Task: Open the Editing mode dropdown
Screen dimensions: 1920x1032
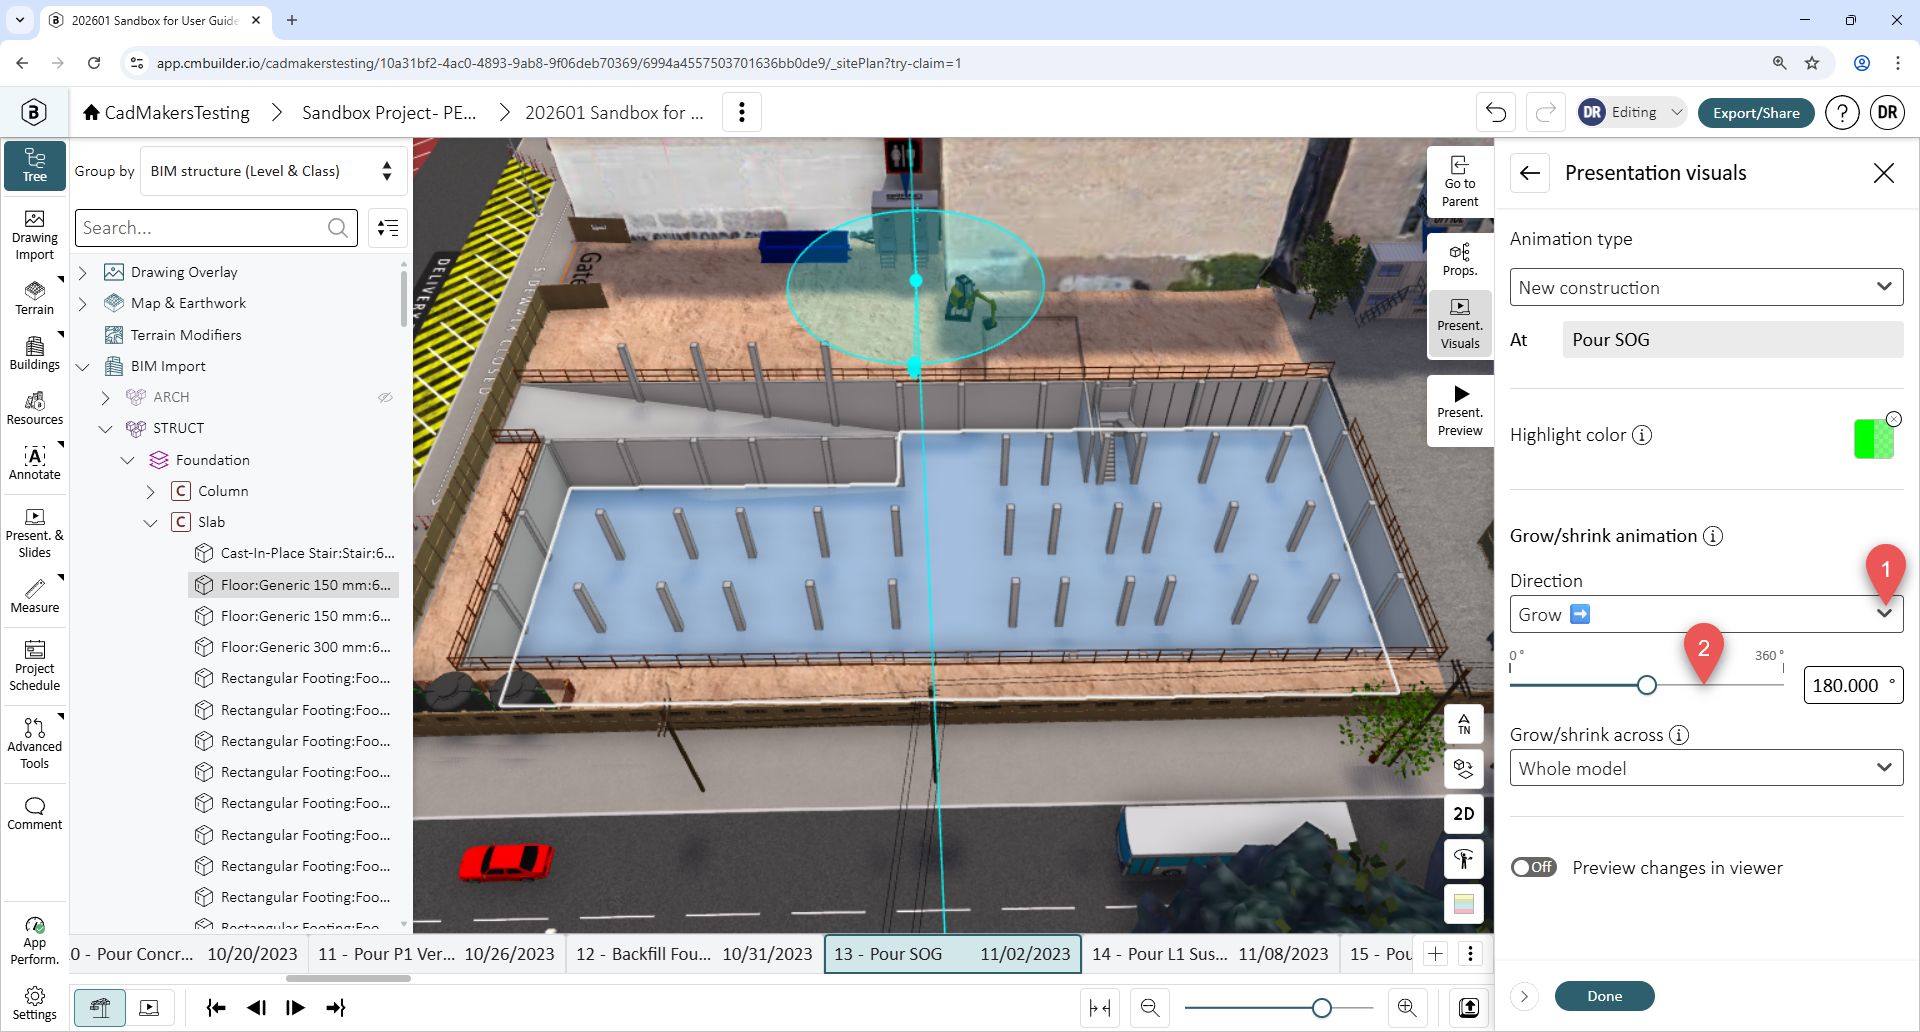Action: 1632,112
